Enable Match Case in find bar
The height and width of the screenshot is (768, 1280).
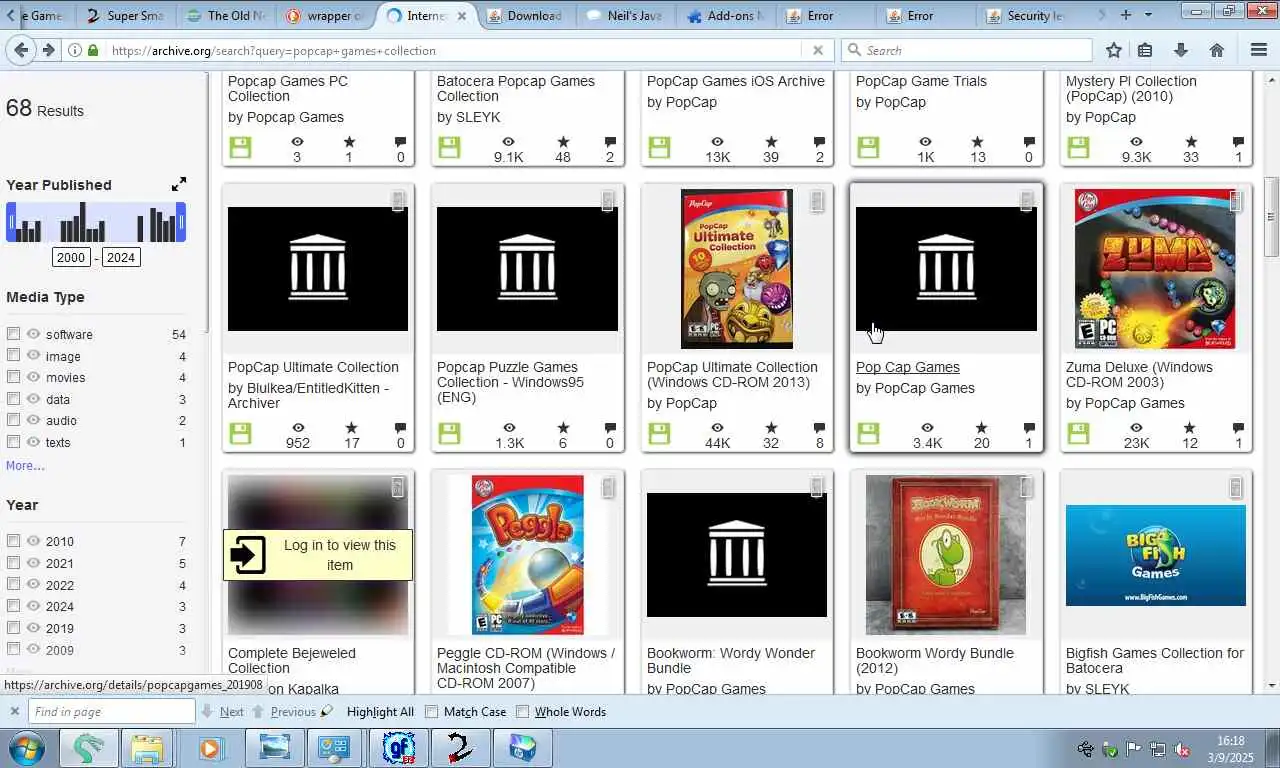click(x=432, y=712)
